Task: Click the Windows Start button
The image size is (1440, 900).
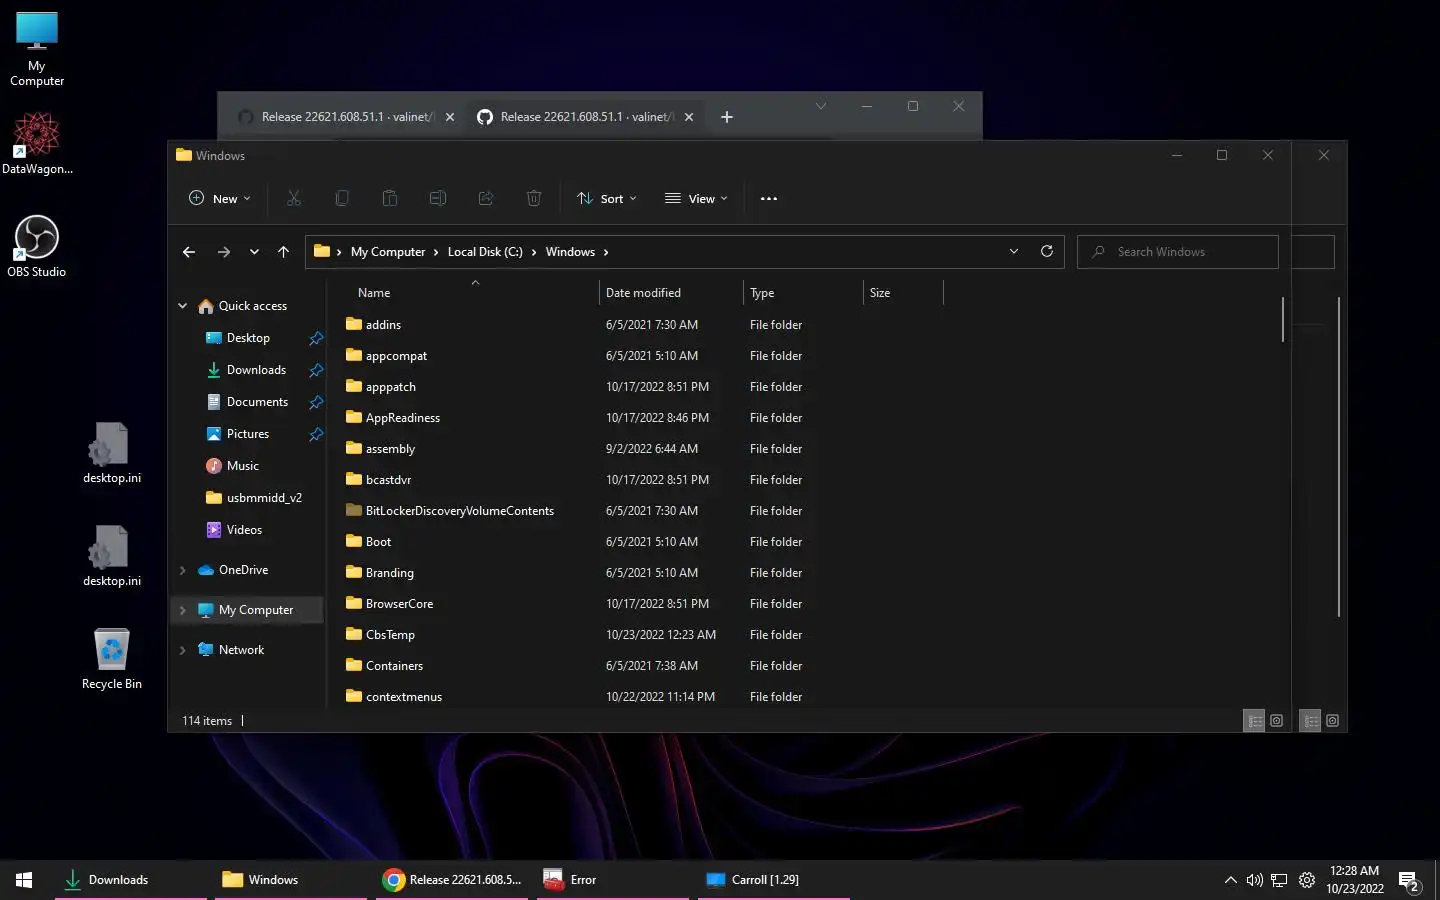Action: point(24,880)
